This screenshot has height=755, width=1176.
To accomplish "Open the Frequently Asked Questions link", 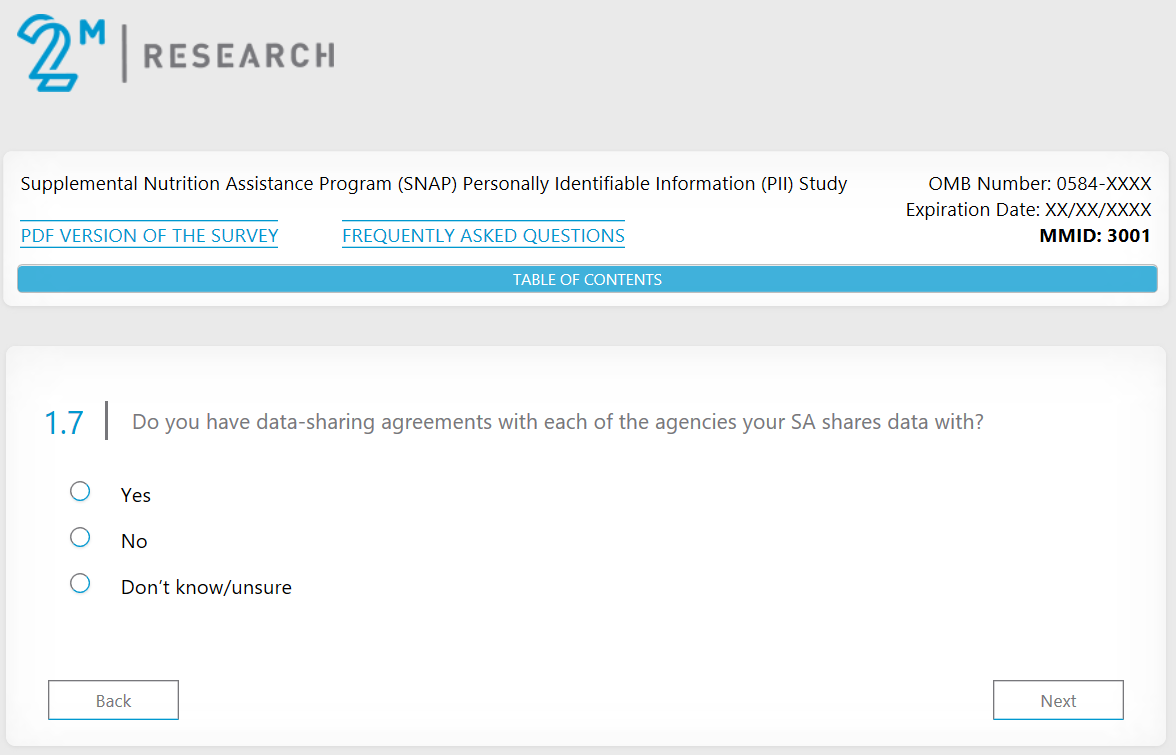I will coord(483,236).
